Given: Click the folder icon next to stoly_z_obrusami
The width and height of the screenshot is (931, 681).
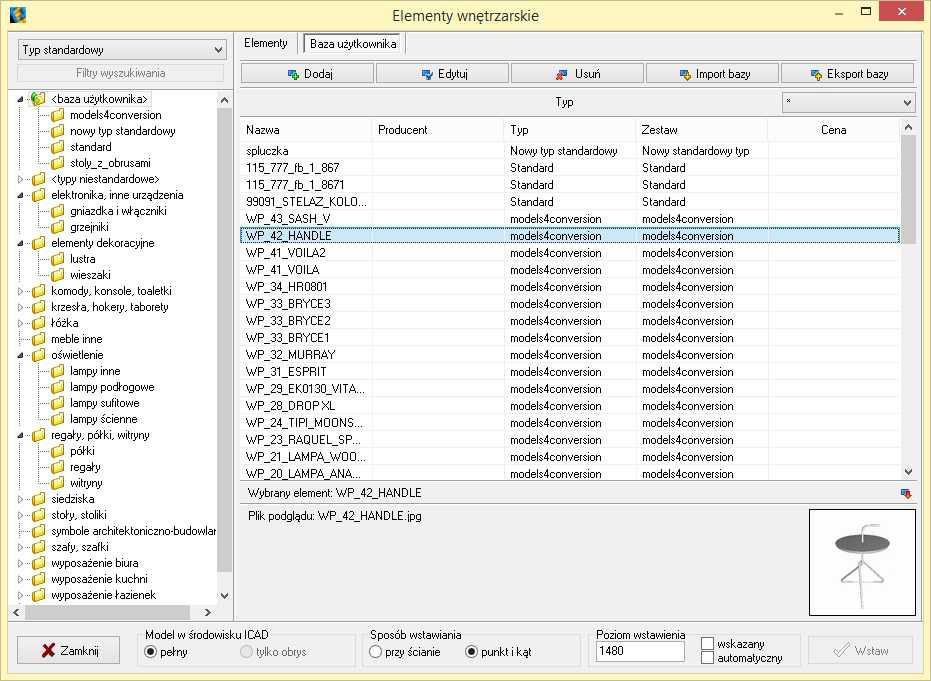Looking at the screenshot, I should [58, 163].
